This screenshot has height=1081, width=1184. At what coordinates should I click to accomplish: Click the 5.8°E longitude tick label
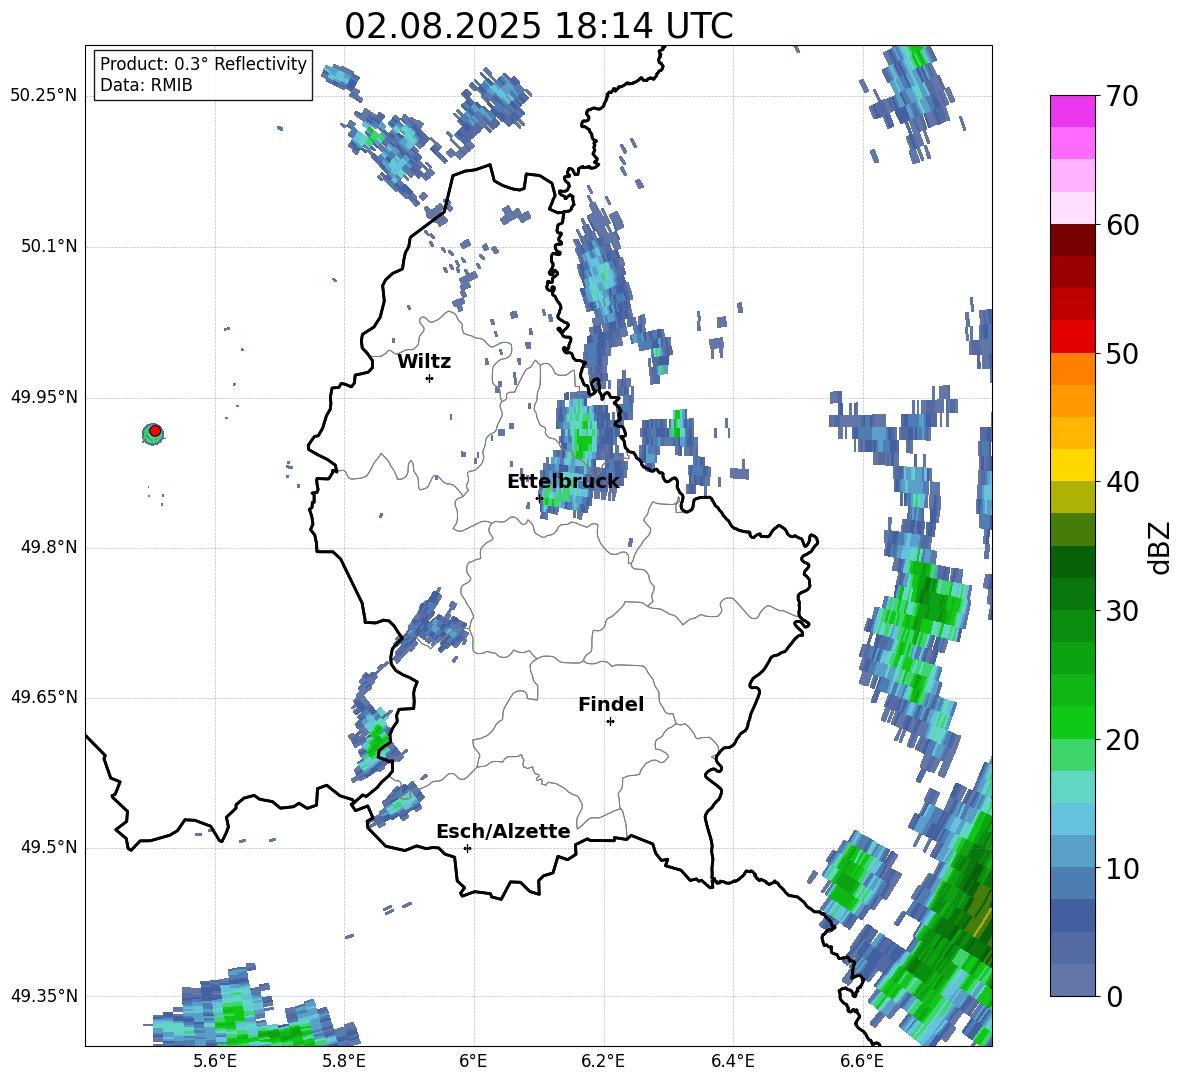(344, 1061)
